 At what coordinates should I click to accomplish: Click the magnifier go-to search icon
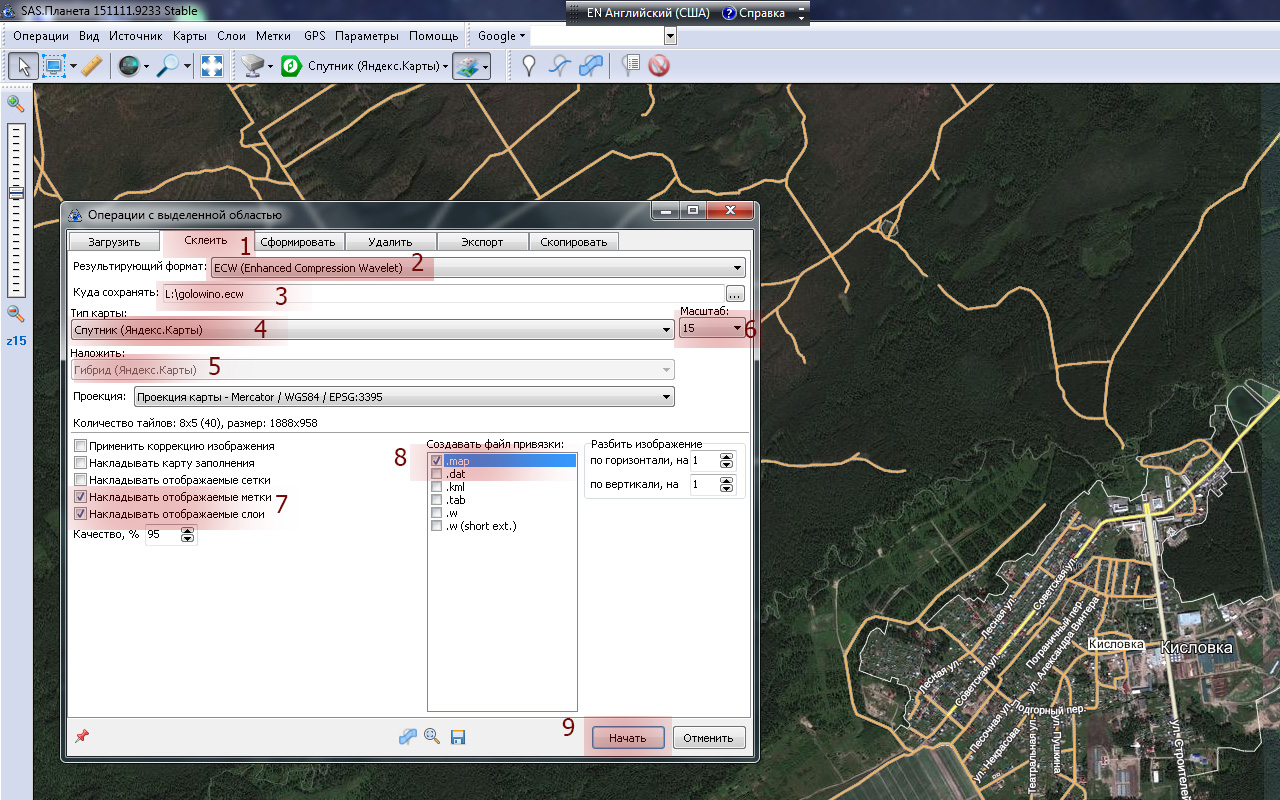tap(168, 66)
